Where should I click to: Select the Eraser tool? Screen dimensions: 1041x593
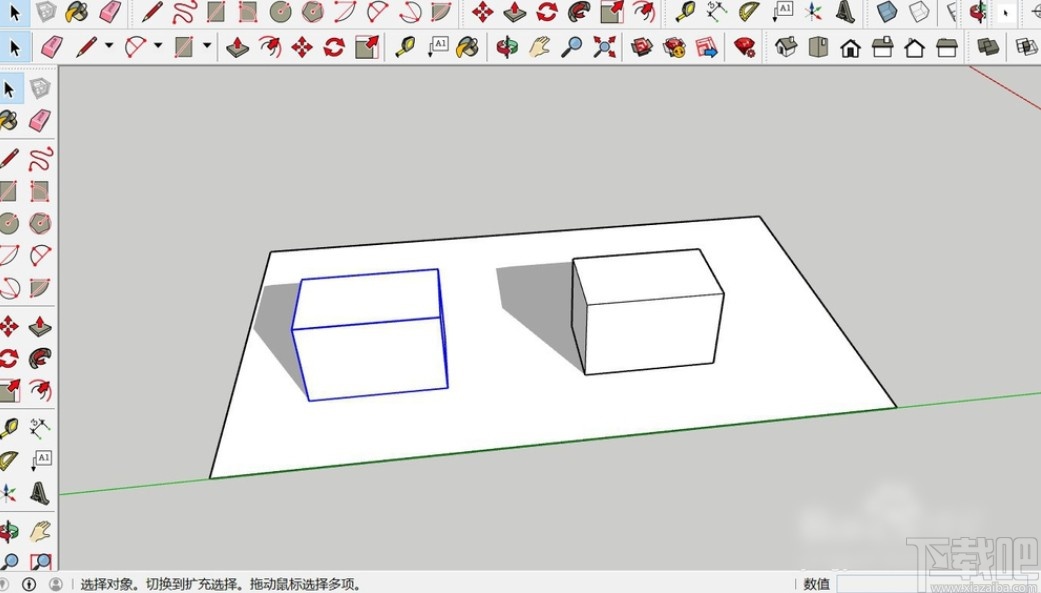[x=51, y=46]
